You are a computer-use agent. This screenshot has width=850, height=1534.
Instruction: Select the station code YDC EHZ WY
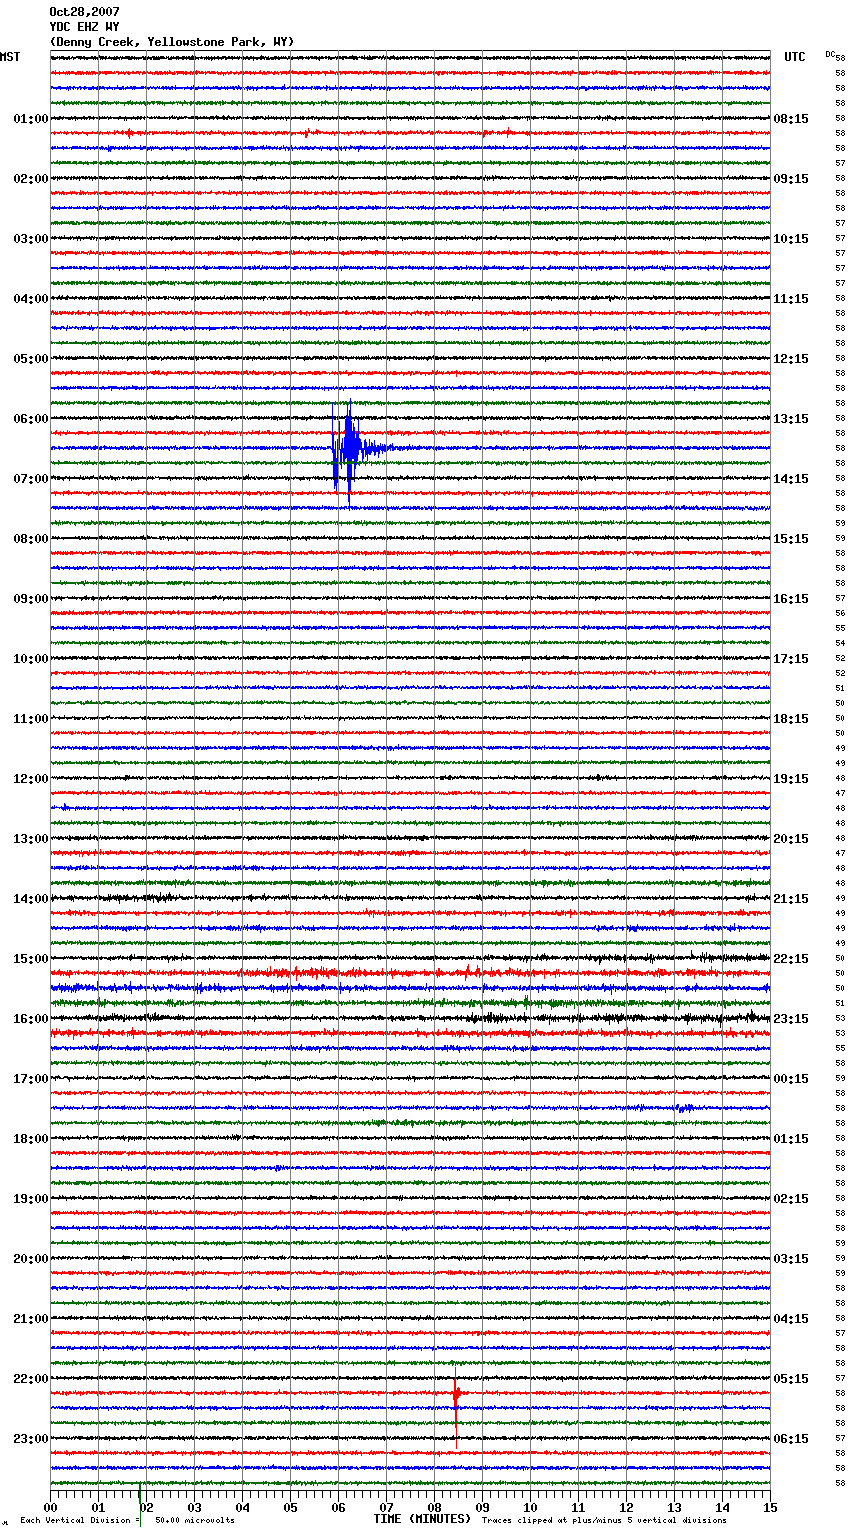[x=84, y=27]
